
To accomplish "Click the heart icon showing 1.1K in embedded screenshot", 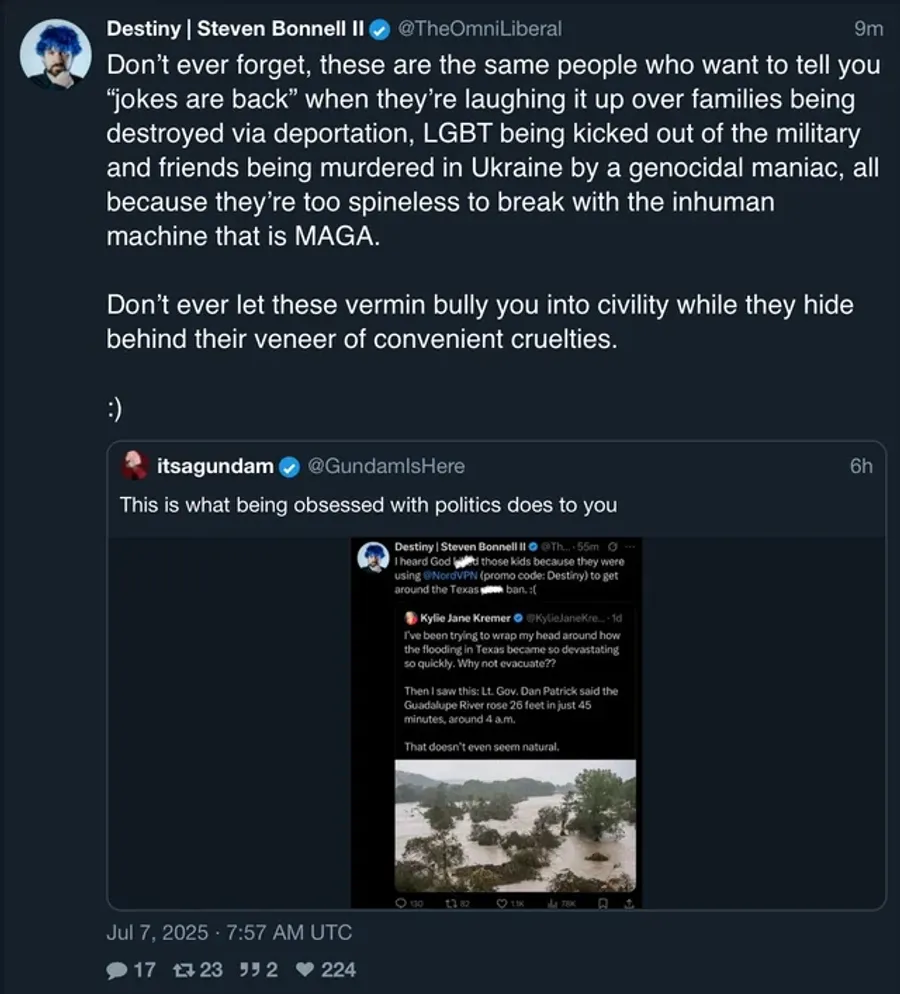I will click(x=502, y=902).
